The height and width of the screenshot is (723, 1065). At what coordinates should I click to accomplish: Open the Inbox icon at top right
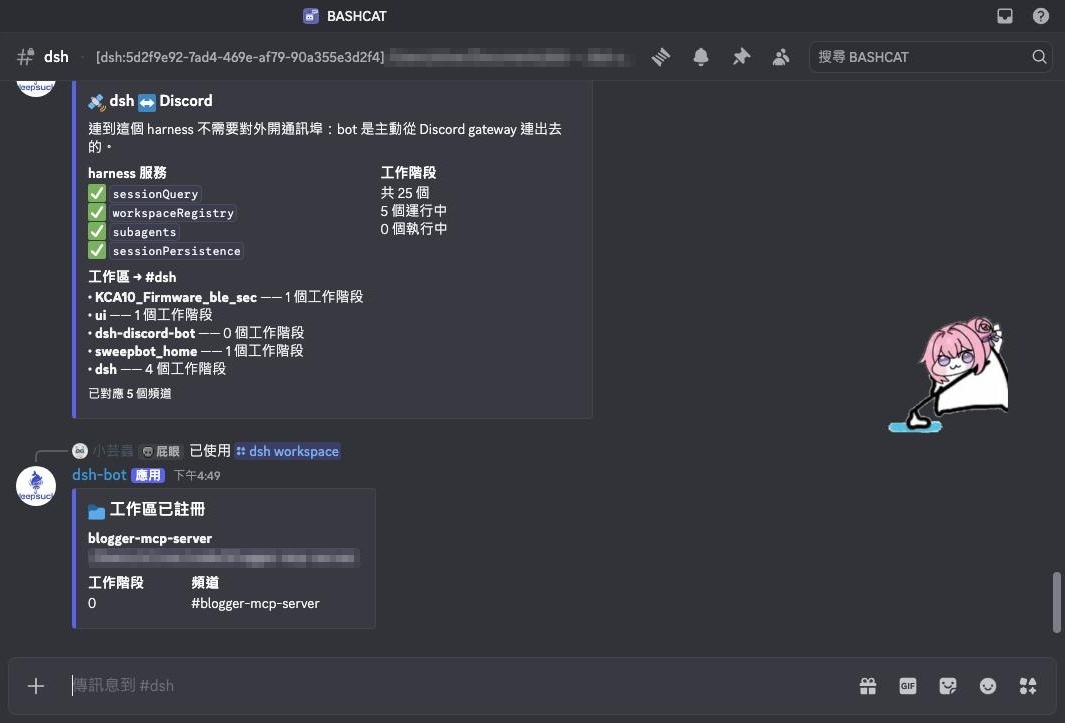click(x=1005, y=16)
